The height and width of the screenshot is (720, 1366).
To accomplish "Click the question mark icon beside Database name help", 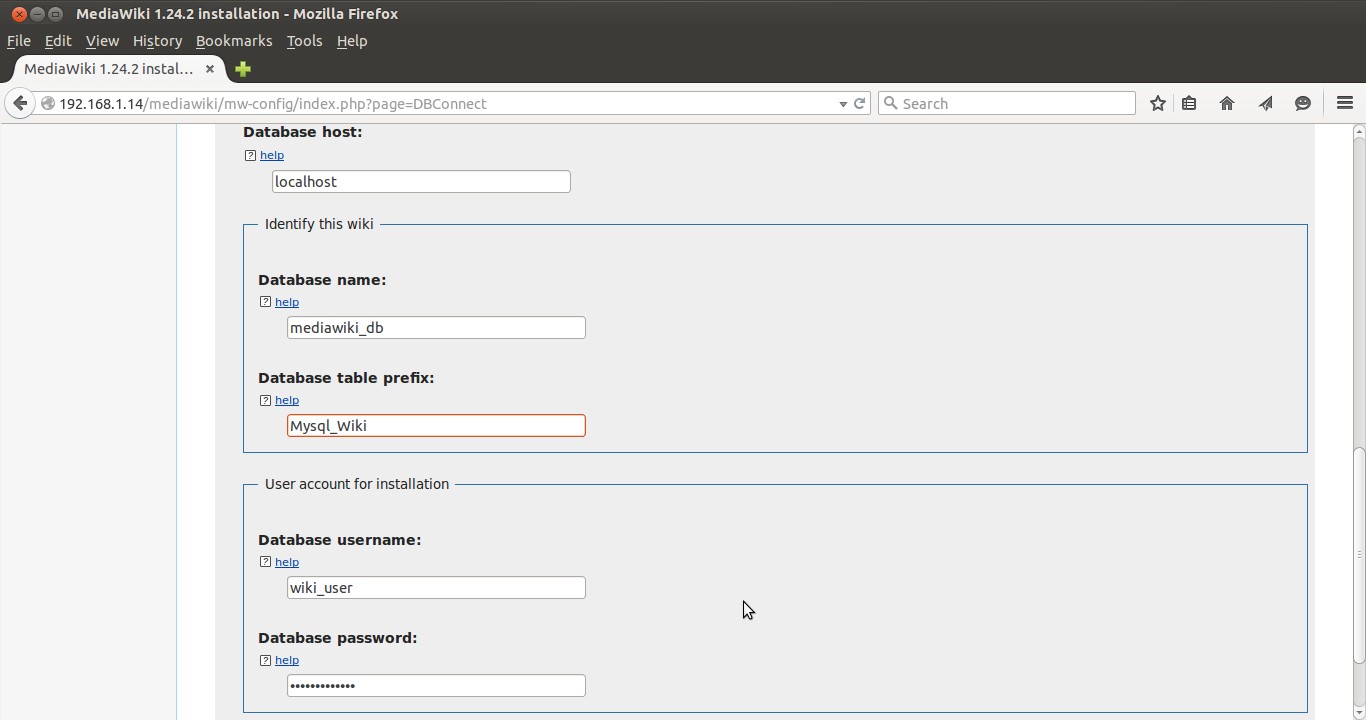I will tap(265, 301).
